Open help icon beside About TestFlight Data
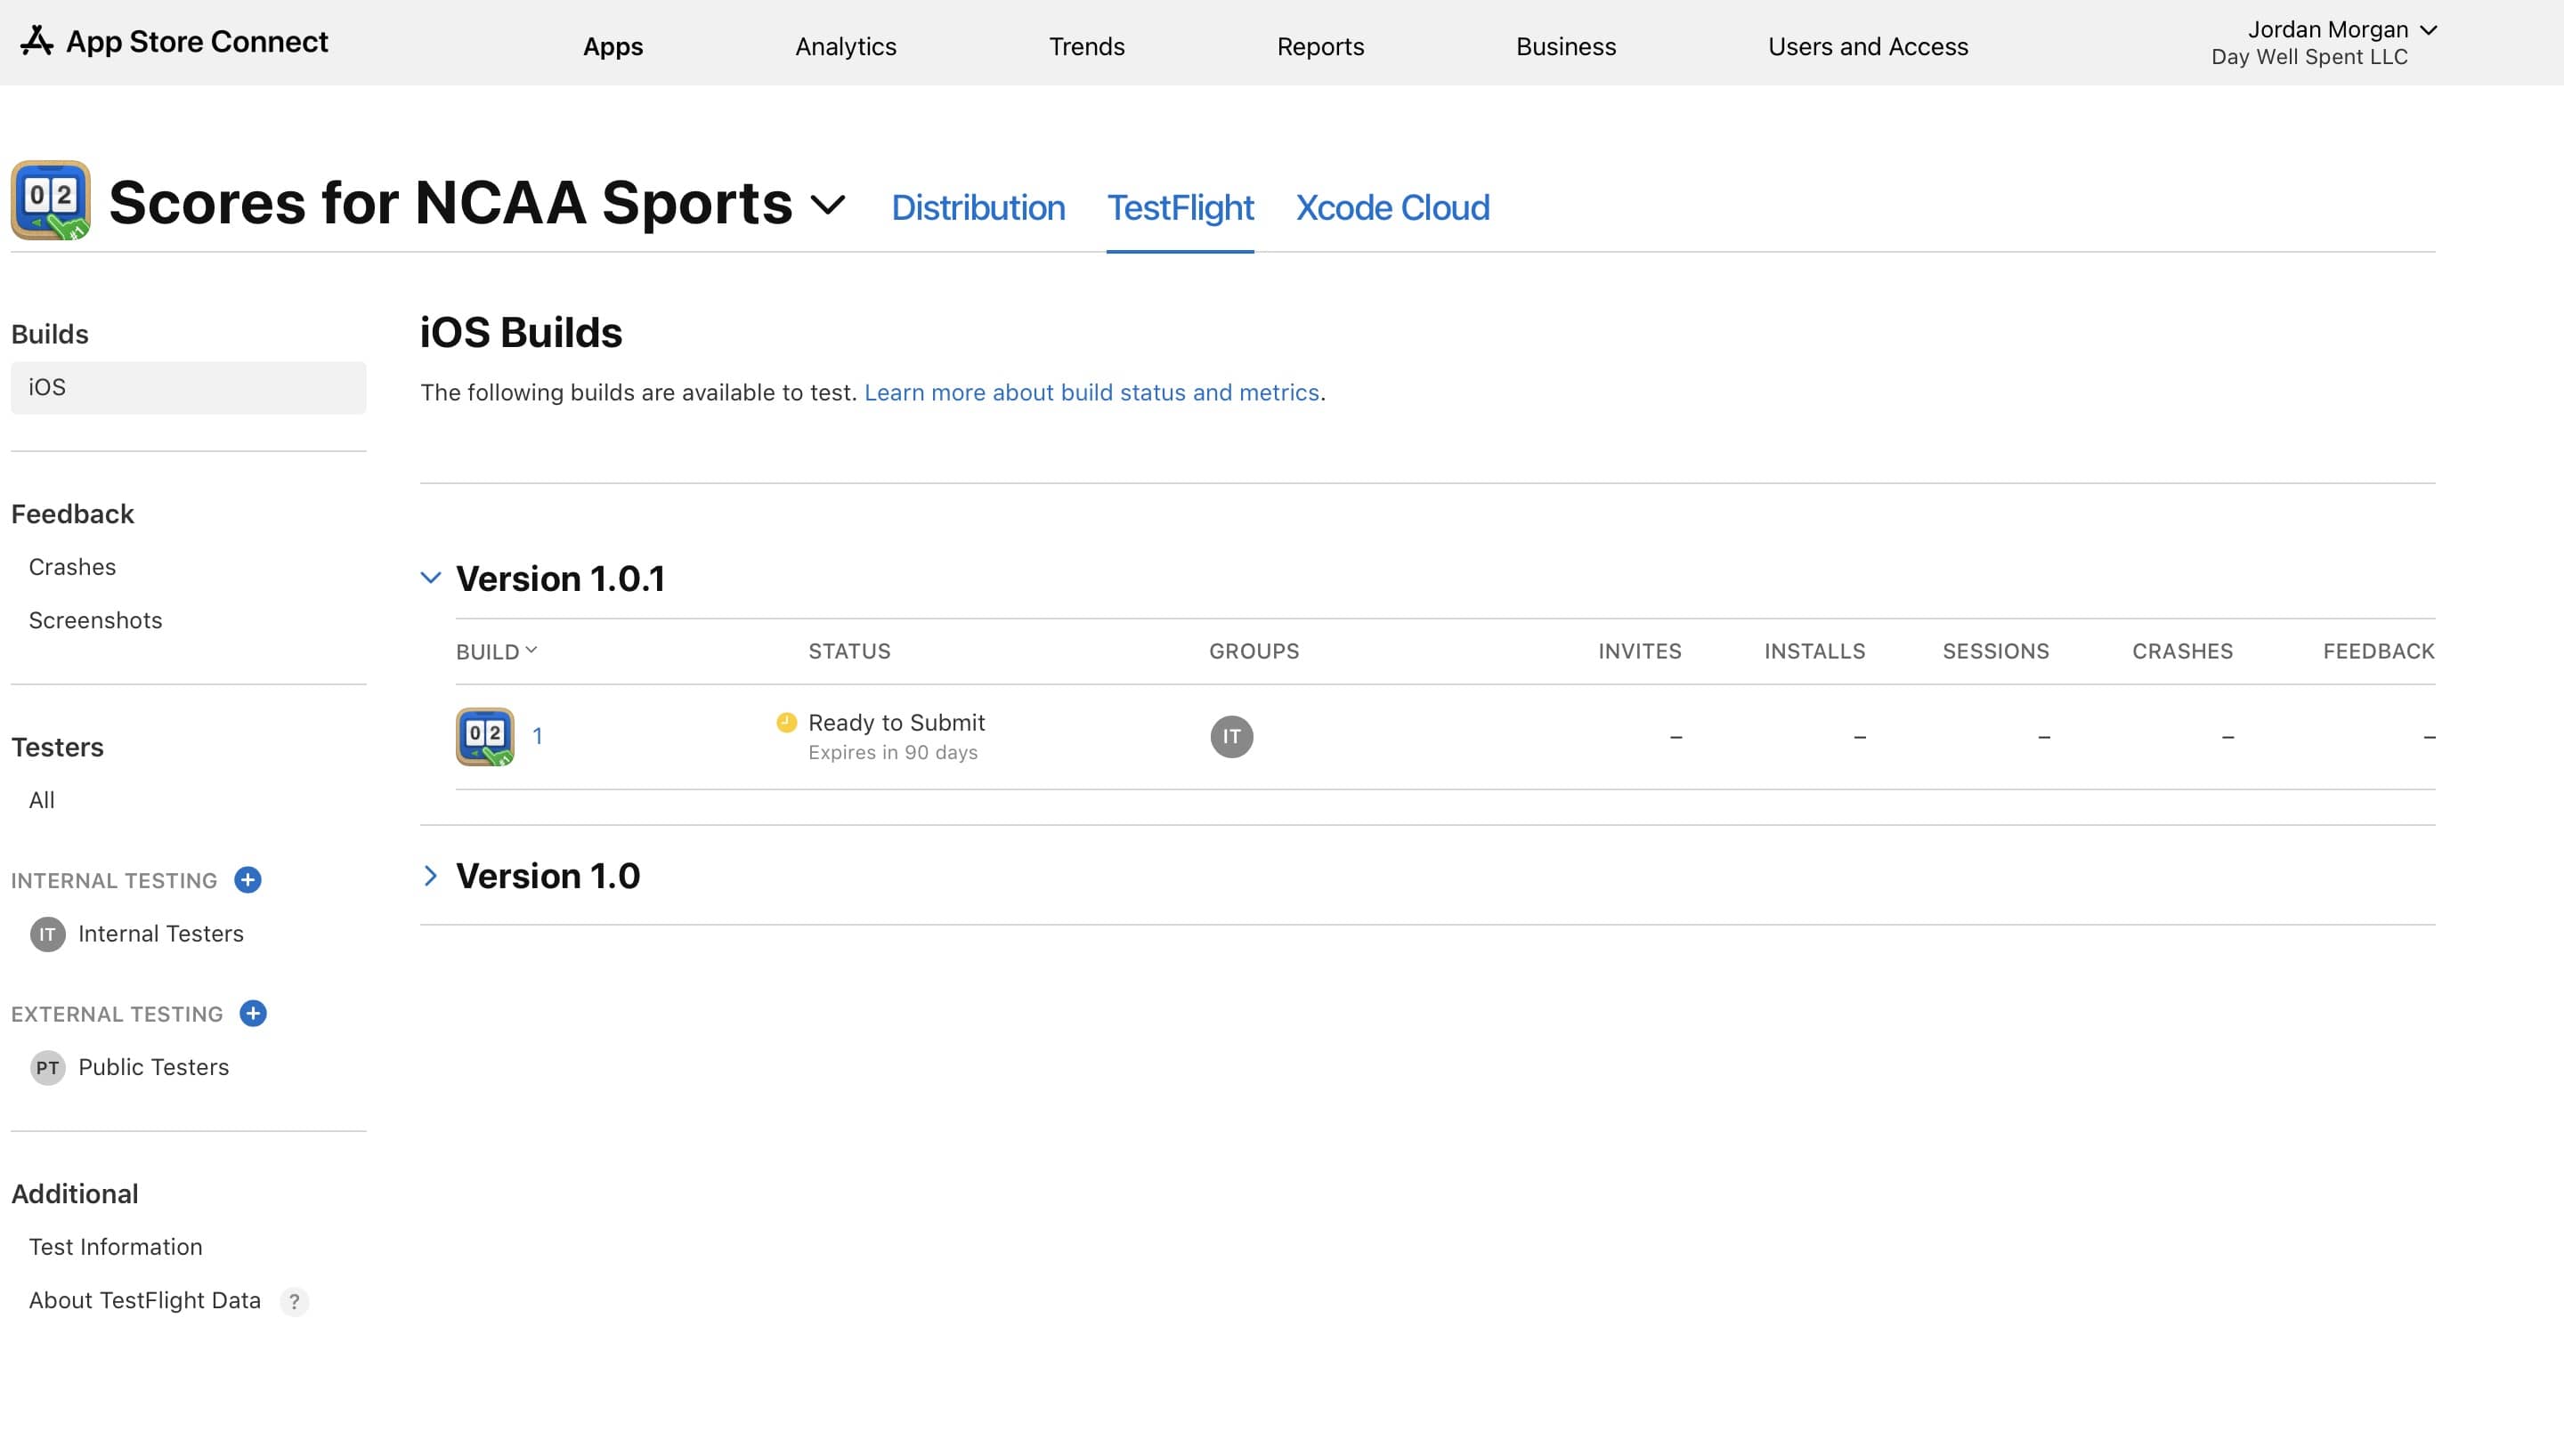2564x1456 pixels. 294,1301
